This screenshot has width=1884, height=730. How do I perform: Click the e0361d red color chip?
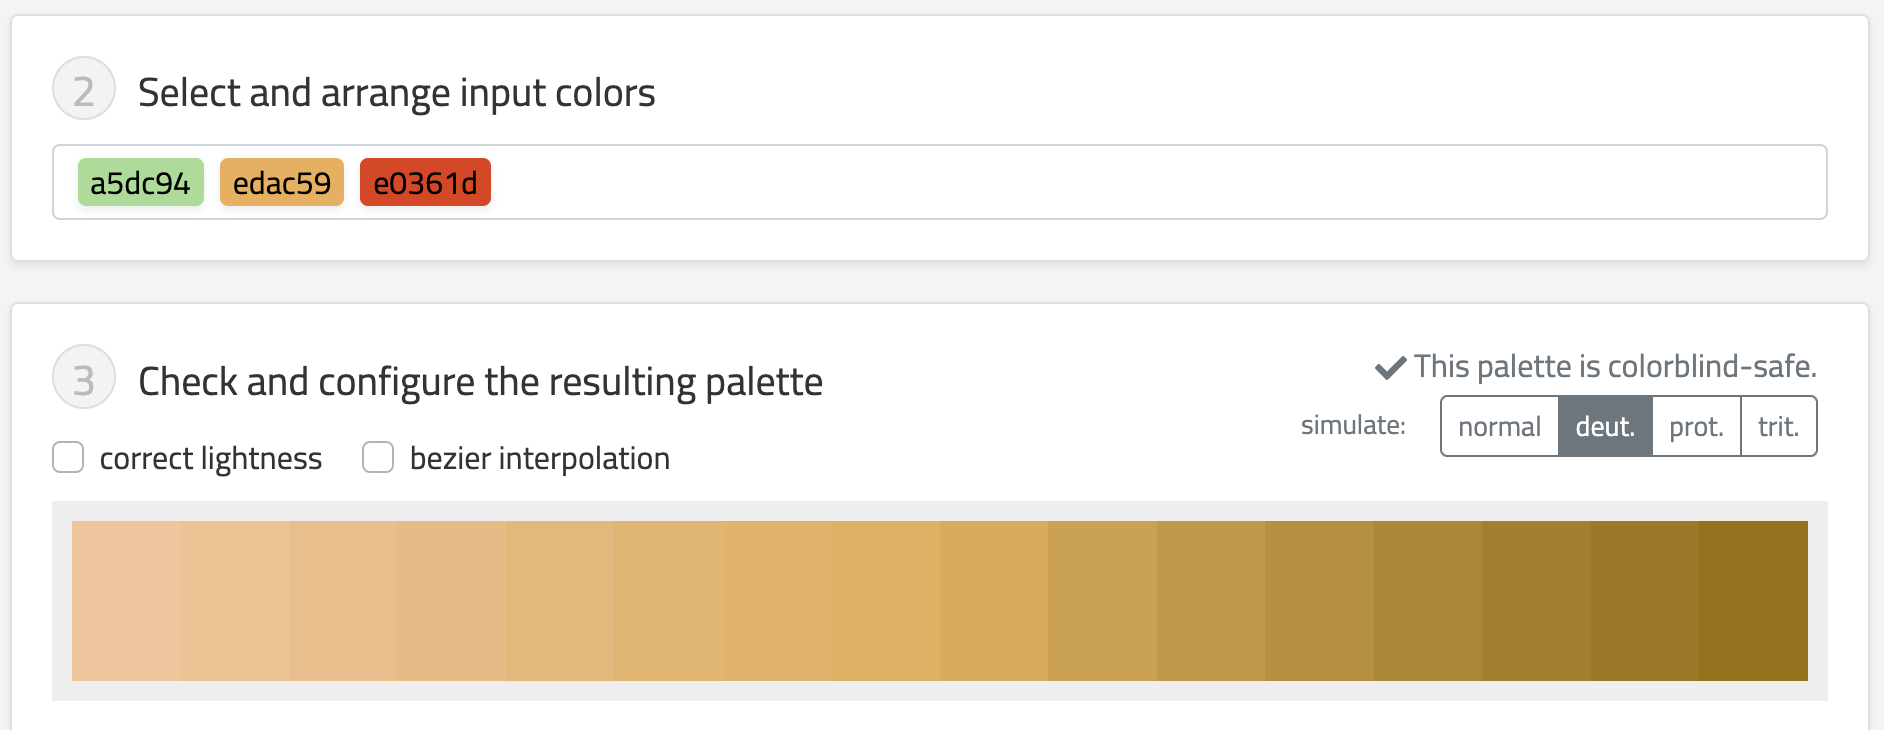click(x=425, y=183)
